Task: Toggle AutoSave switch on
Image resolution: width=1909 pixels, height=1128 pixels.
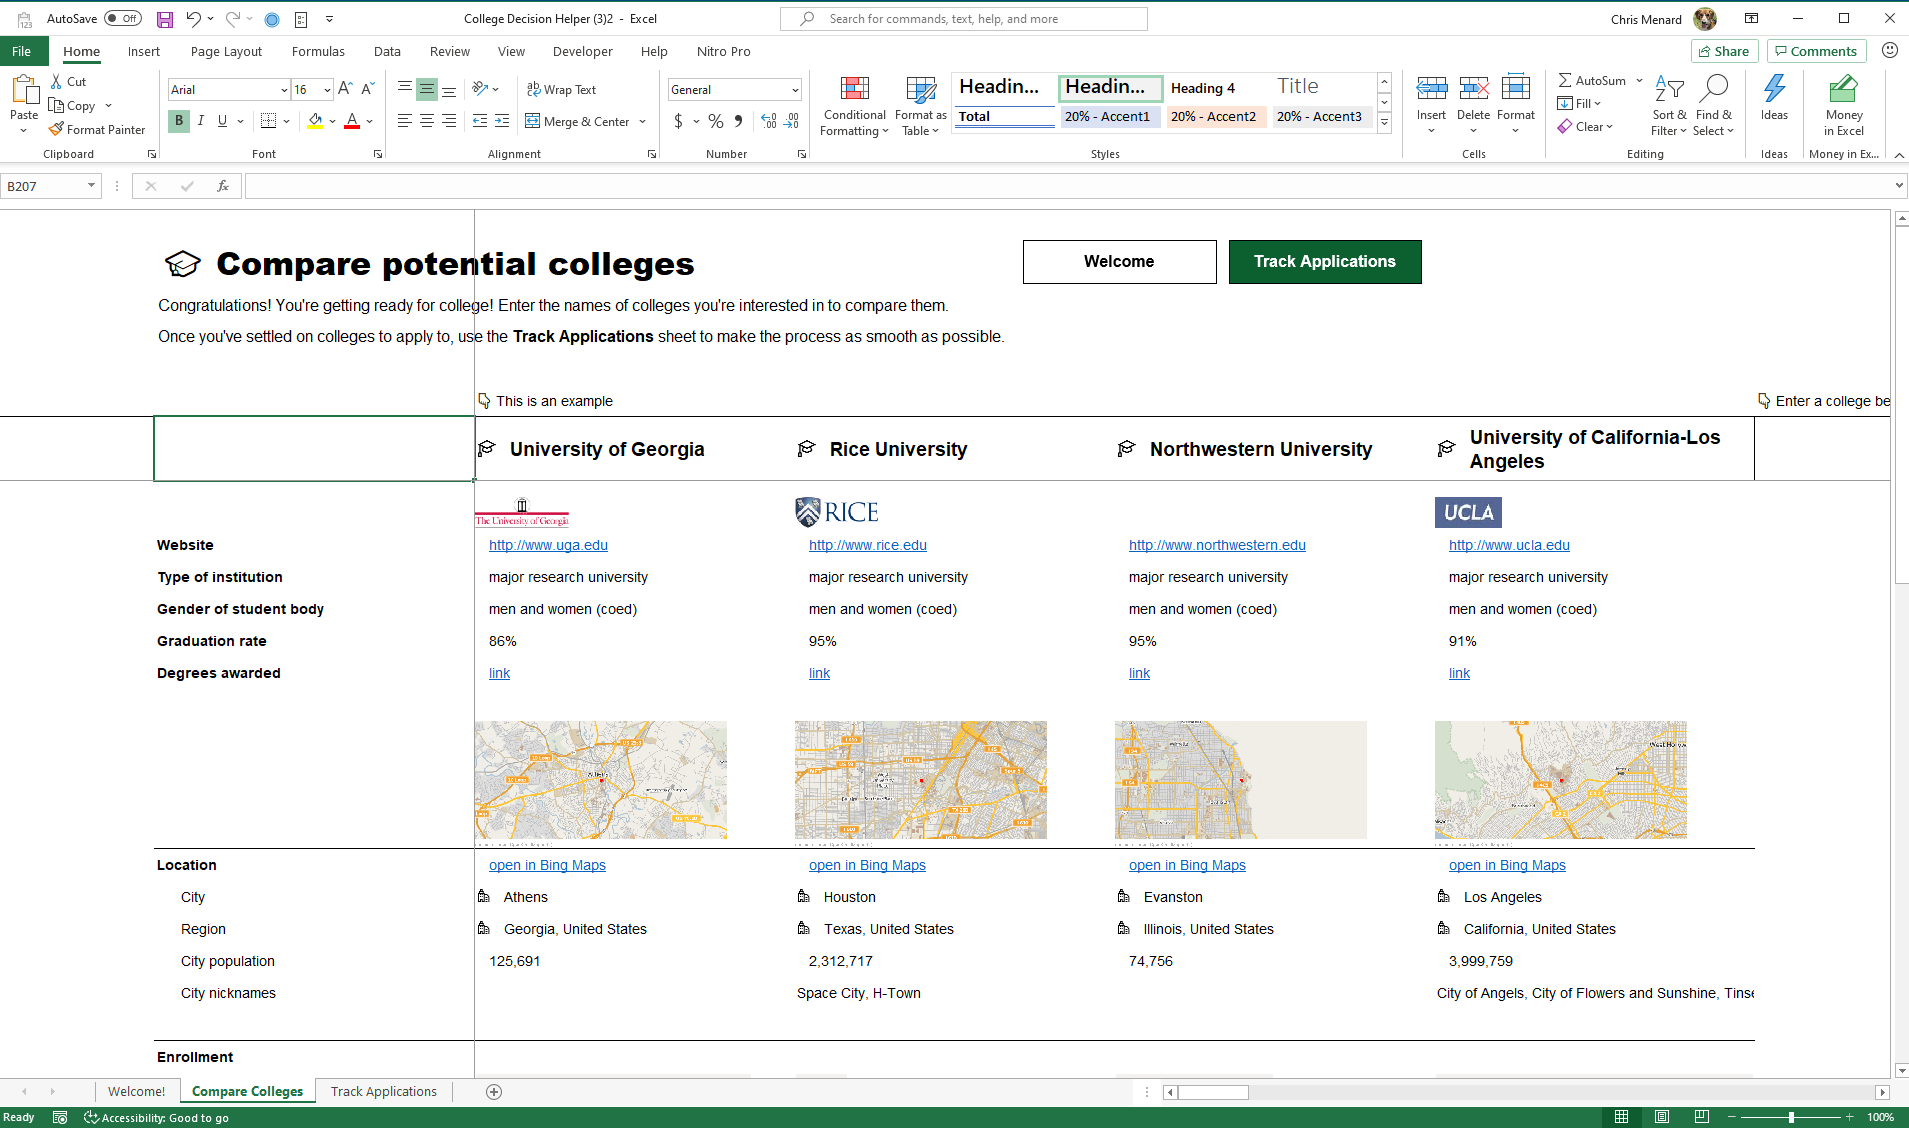Action: click(x=123, y=19)
